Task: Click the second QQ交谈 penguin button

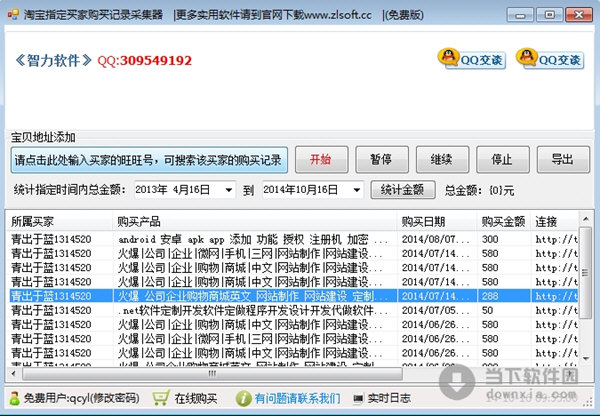Action: (x=550, y=59)
